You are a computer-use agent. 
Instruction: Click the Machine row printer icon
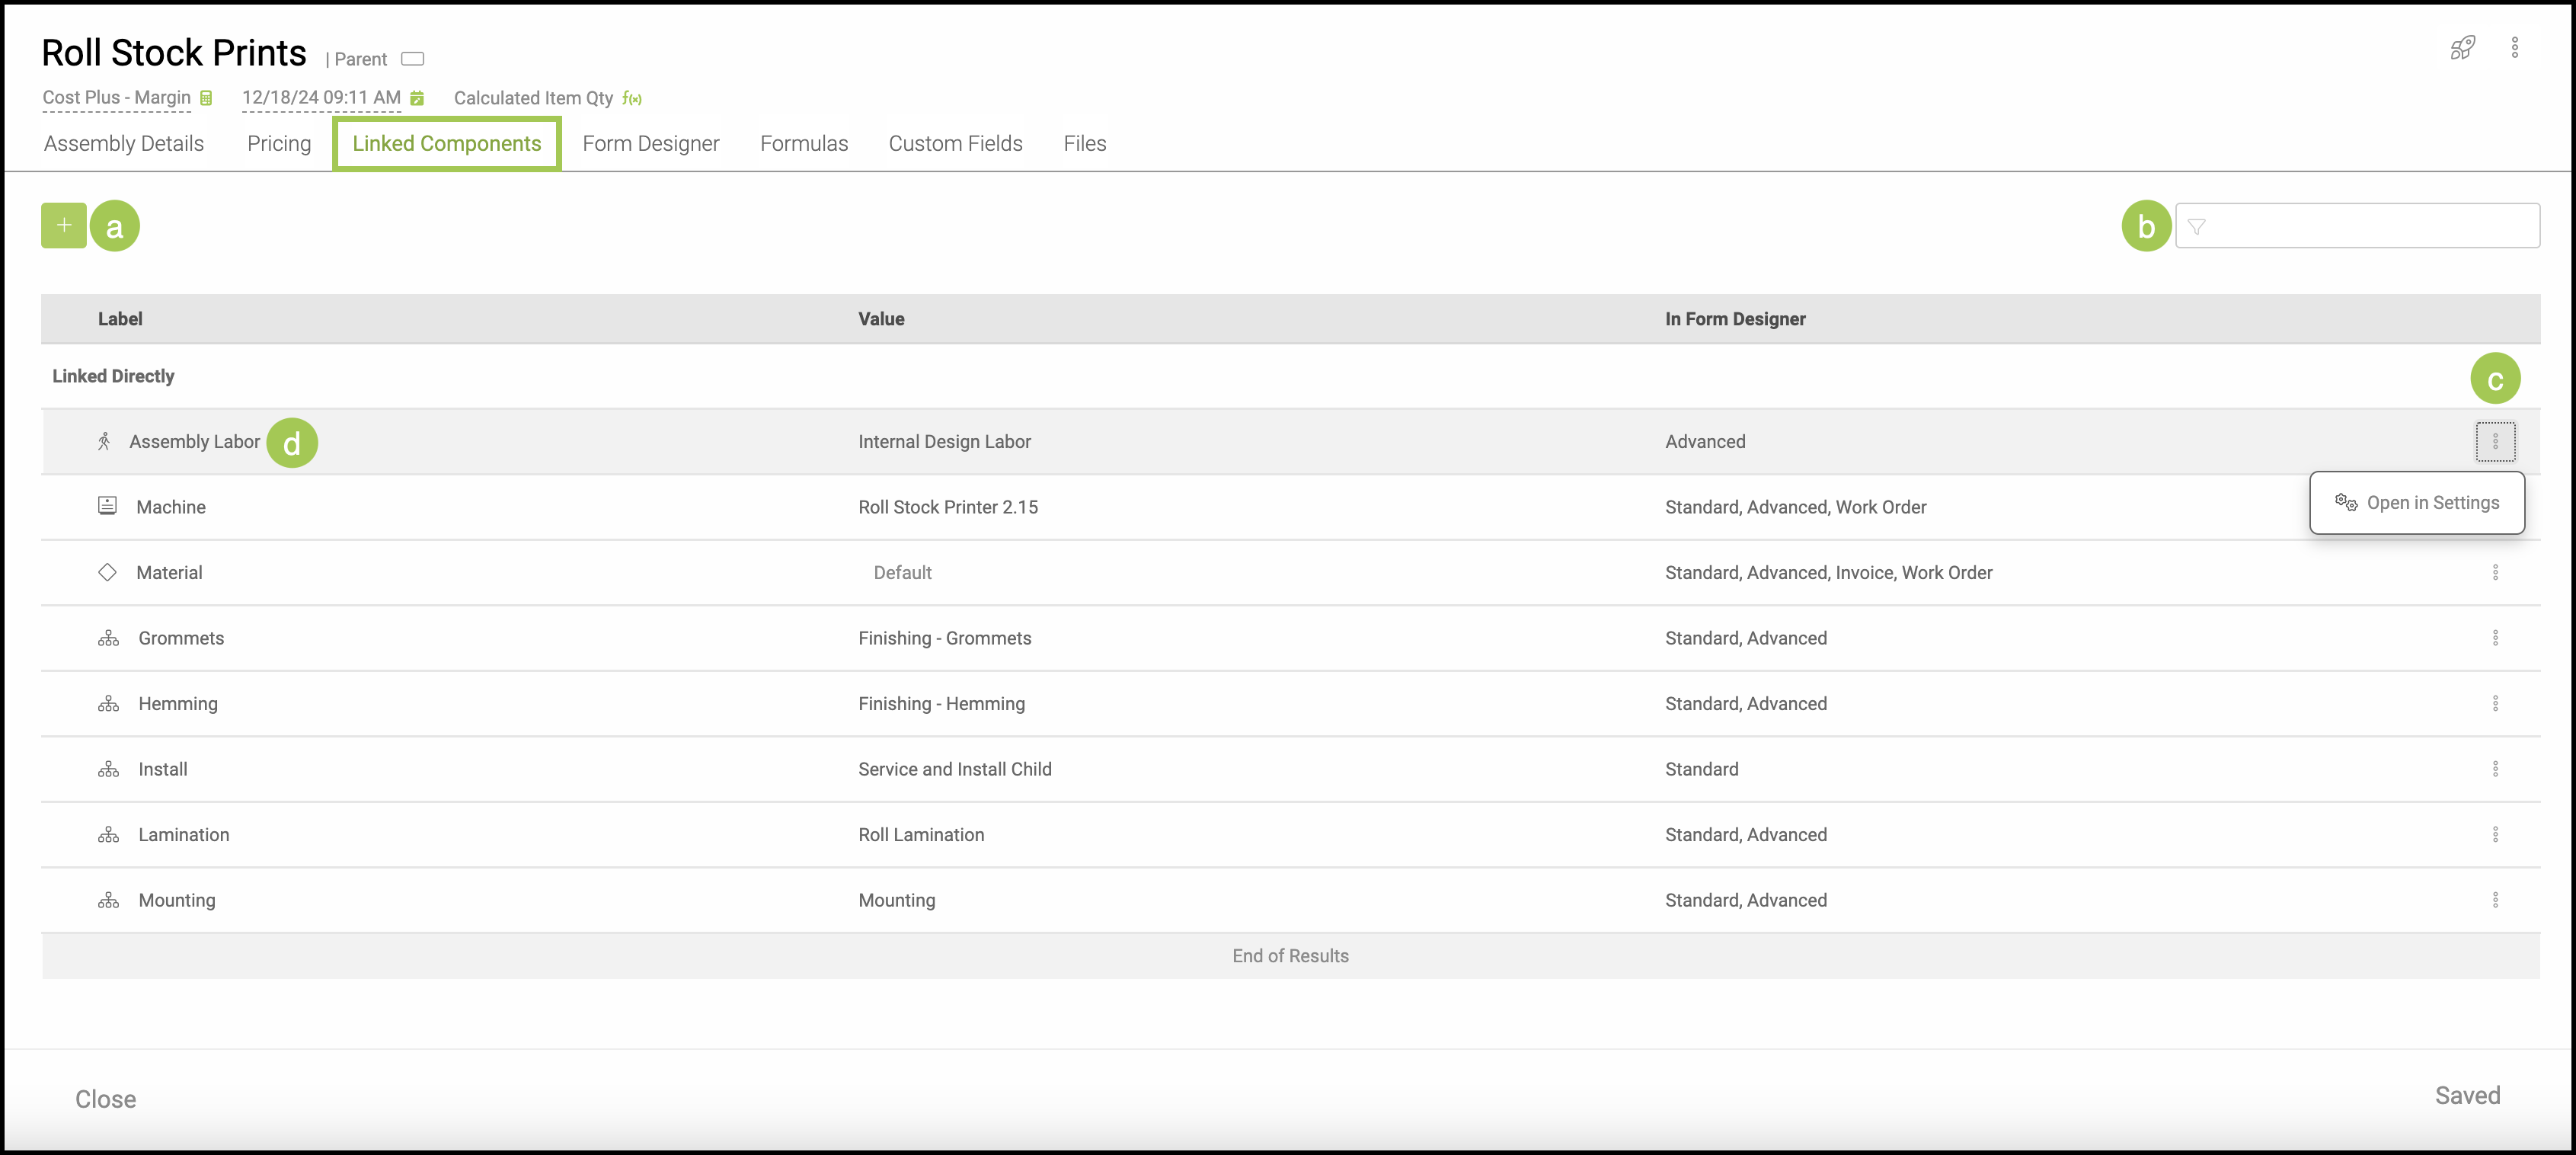107,506
